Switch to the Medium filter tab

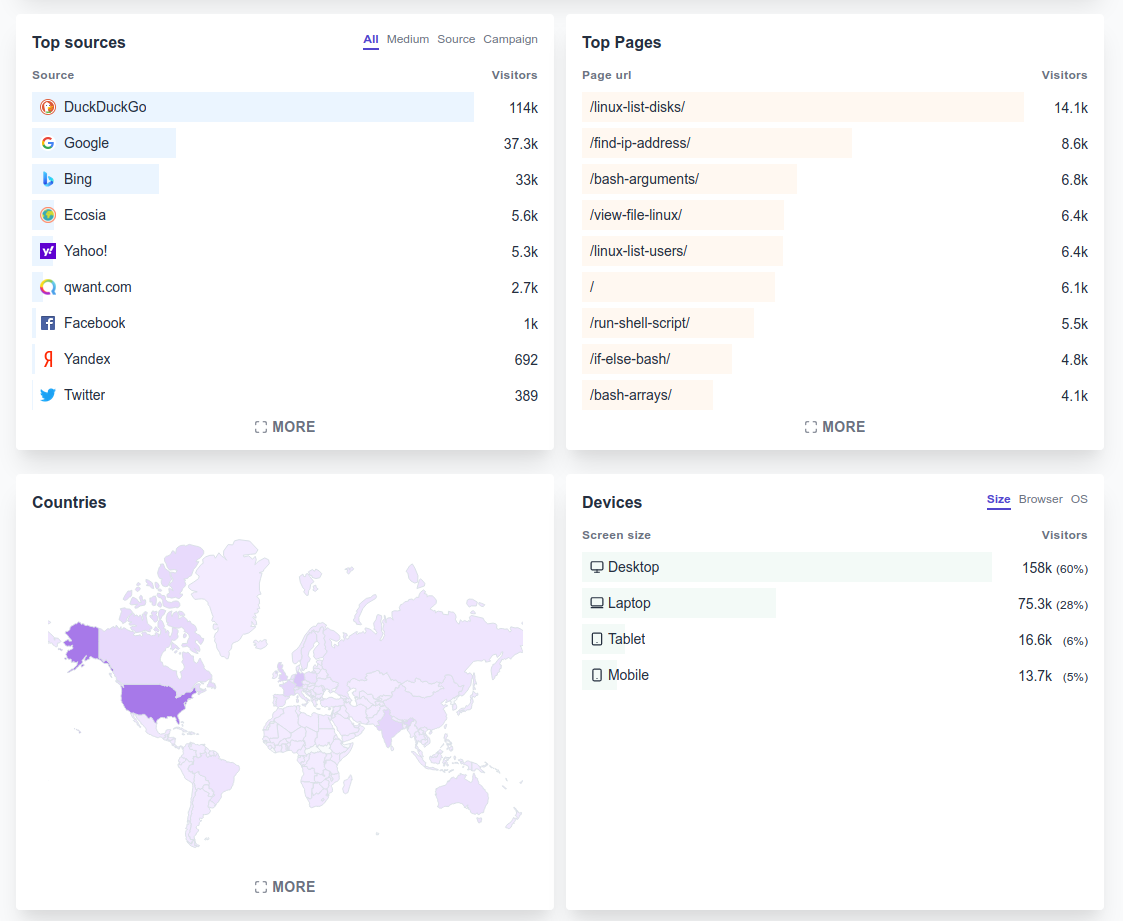407,39
